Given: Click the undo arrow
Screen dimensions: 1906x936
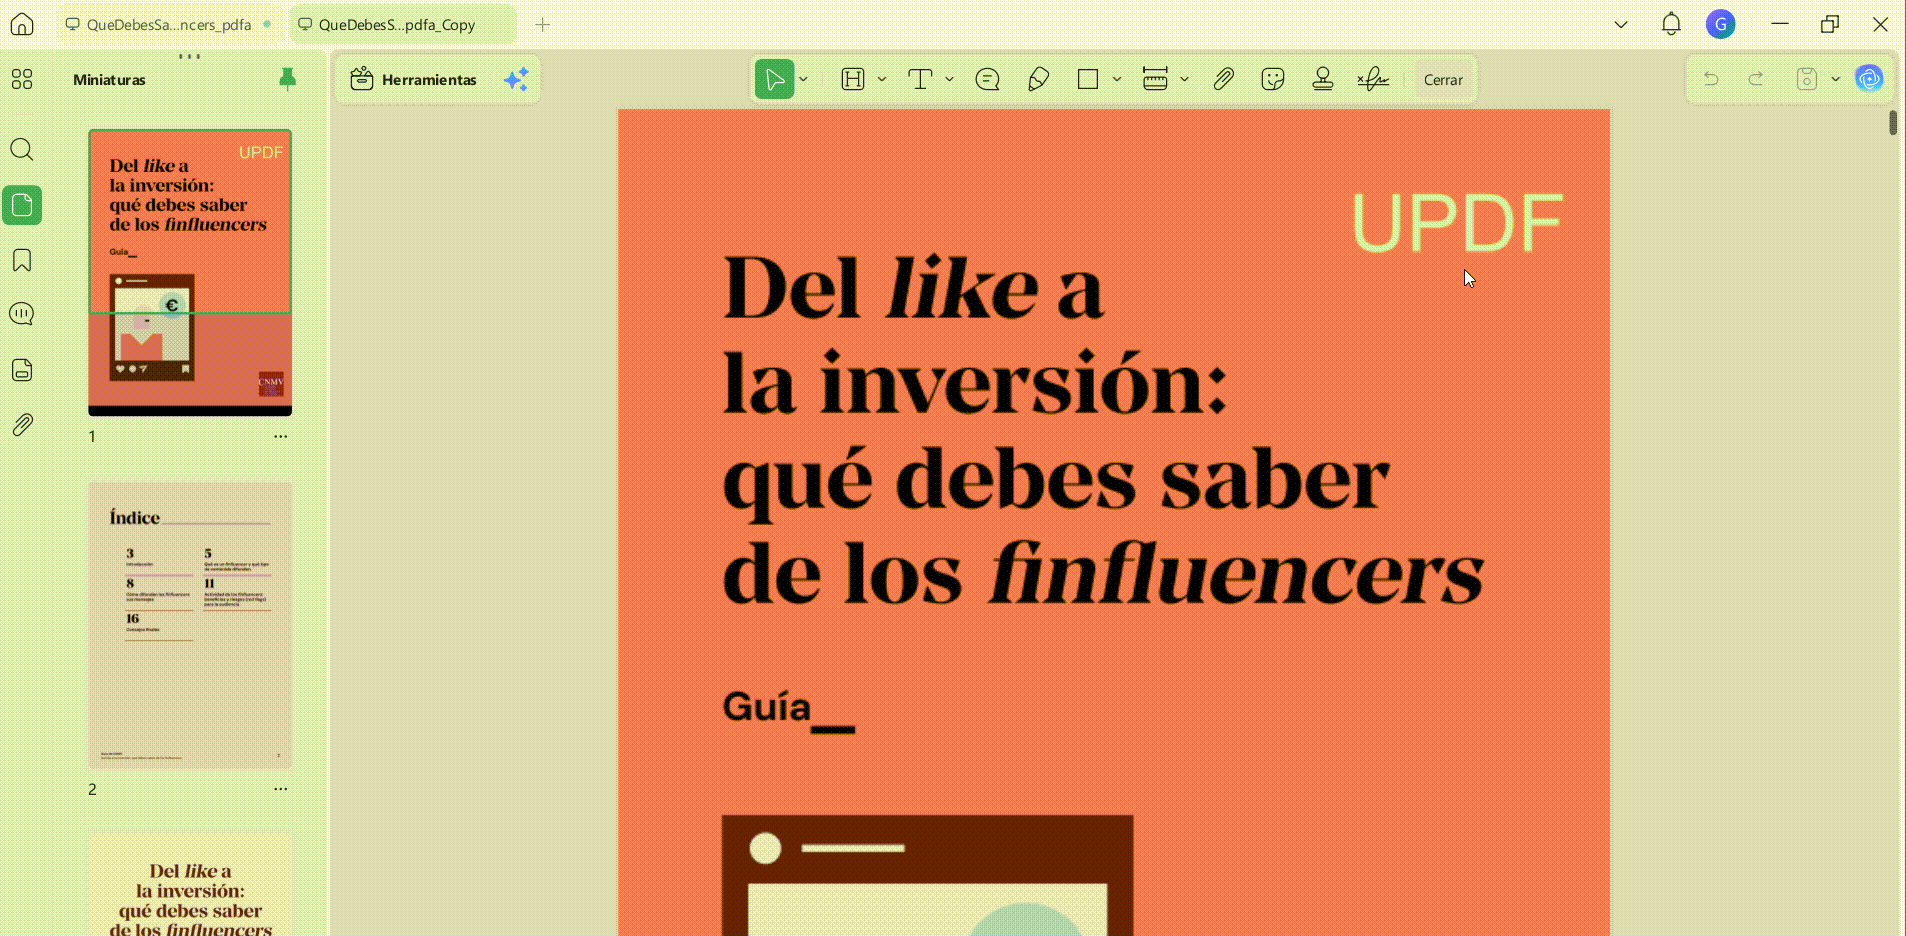Looking at the screenshot, I should [1711, 79].
